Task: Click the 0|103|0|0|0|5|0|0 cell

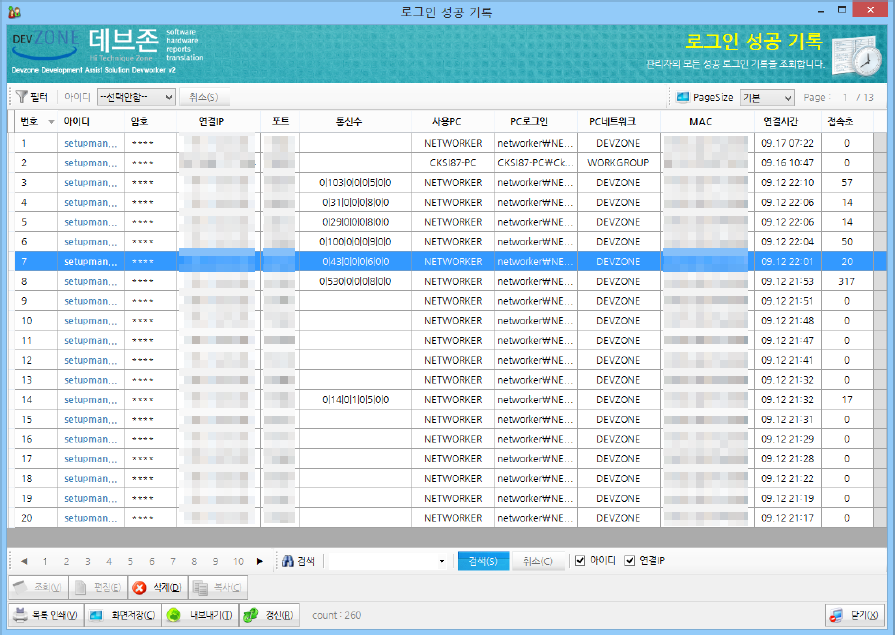Action: point(355,183)
